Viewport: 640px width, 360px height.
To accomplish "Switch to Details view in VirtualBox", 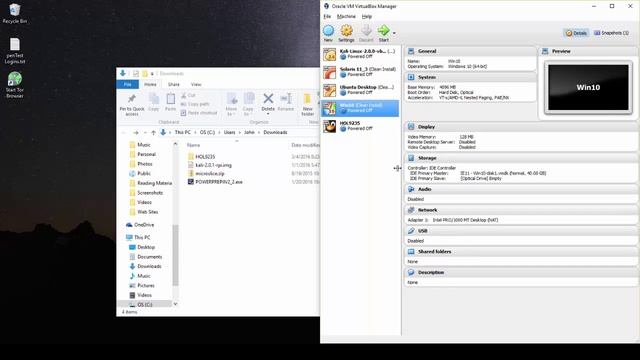I will (x=576, y=33).
